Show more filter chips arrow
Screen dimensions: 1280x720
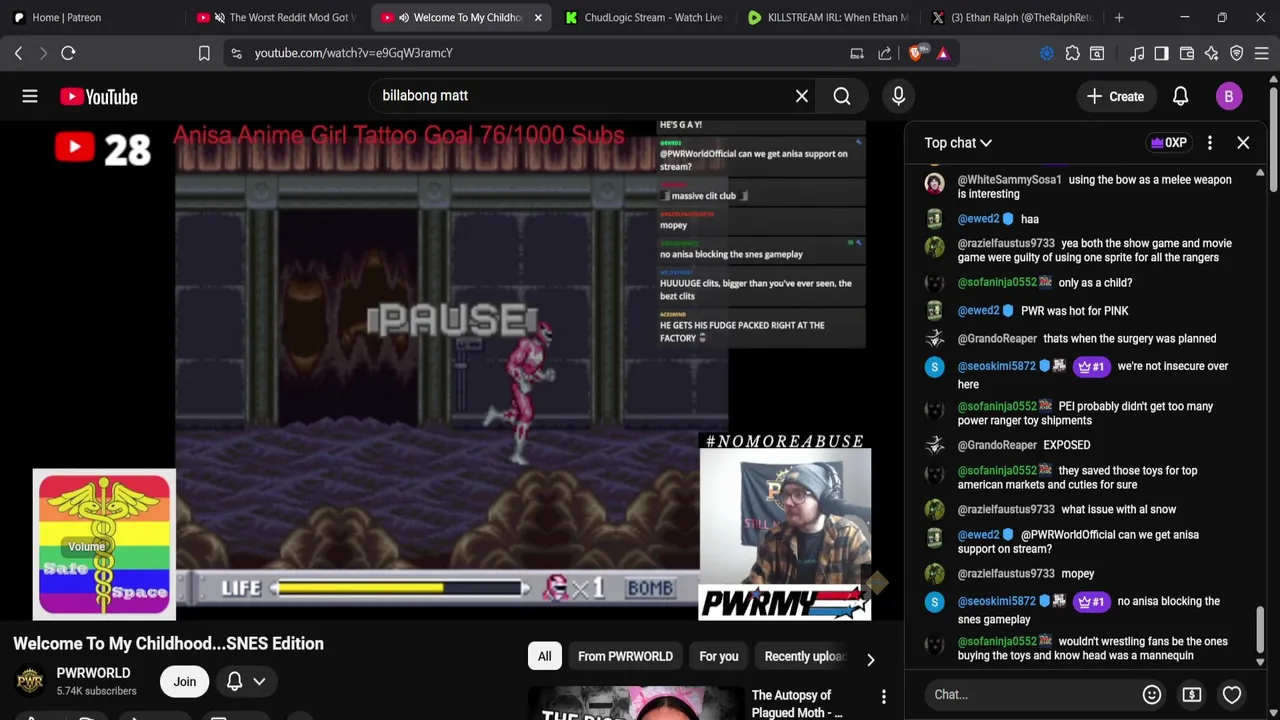[x=870, y=660]
